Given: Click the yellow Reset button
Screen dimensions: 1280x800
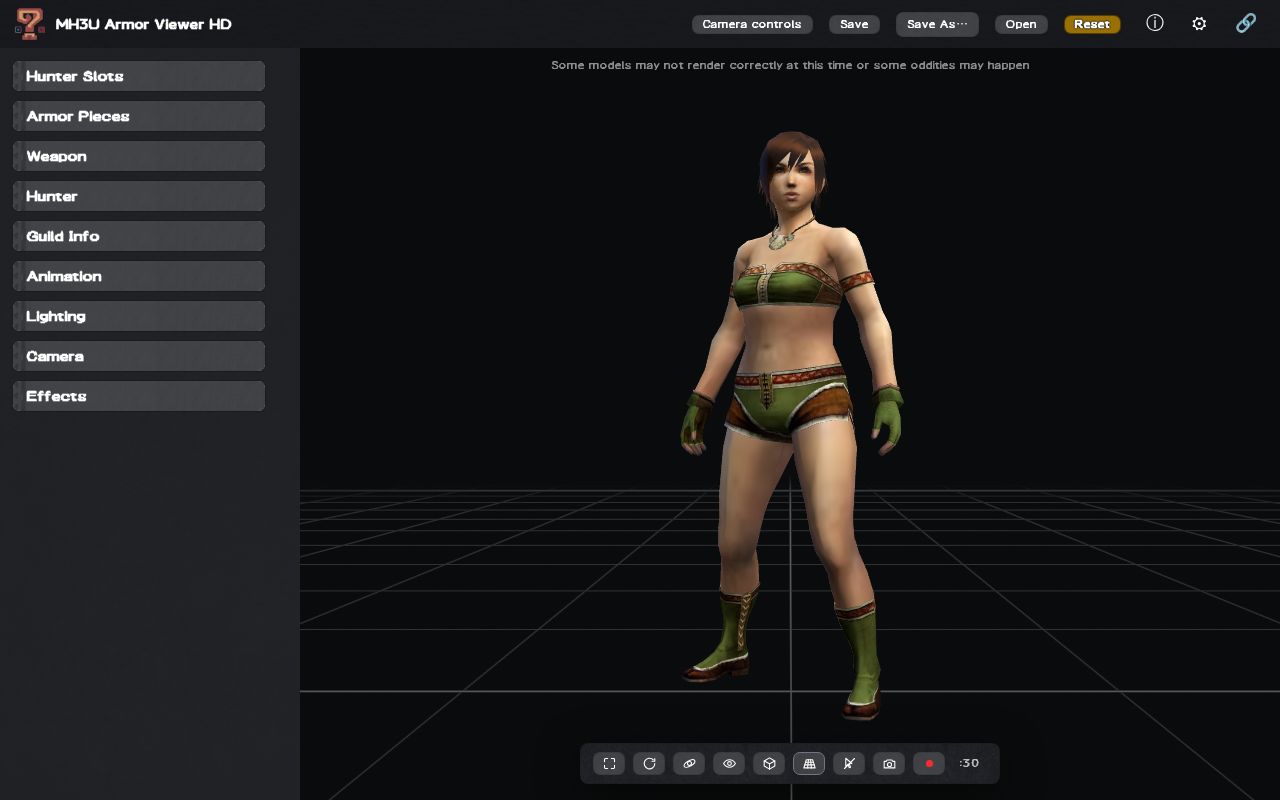Looking at the screenshot, I should [1092, 24].
